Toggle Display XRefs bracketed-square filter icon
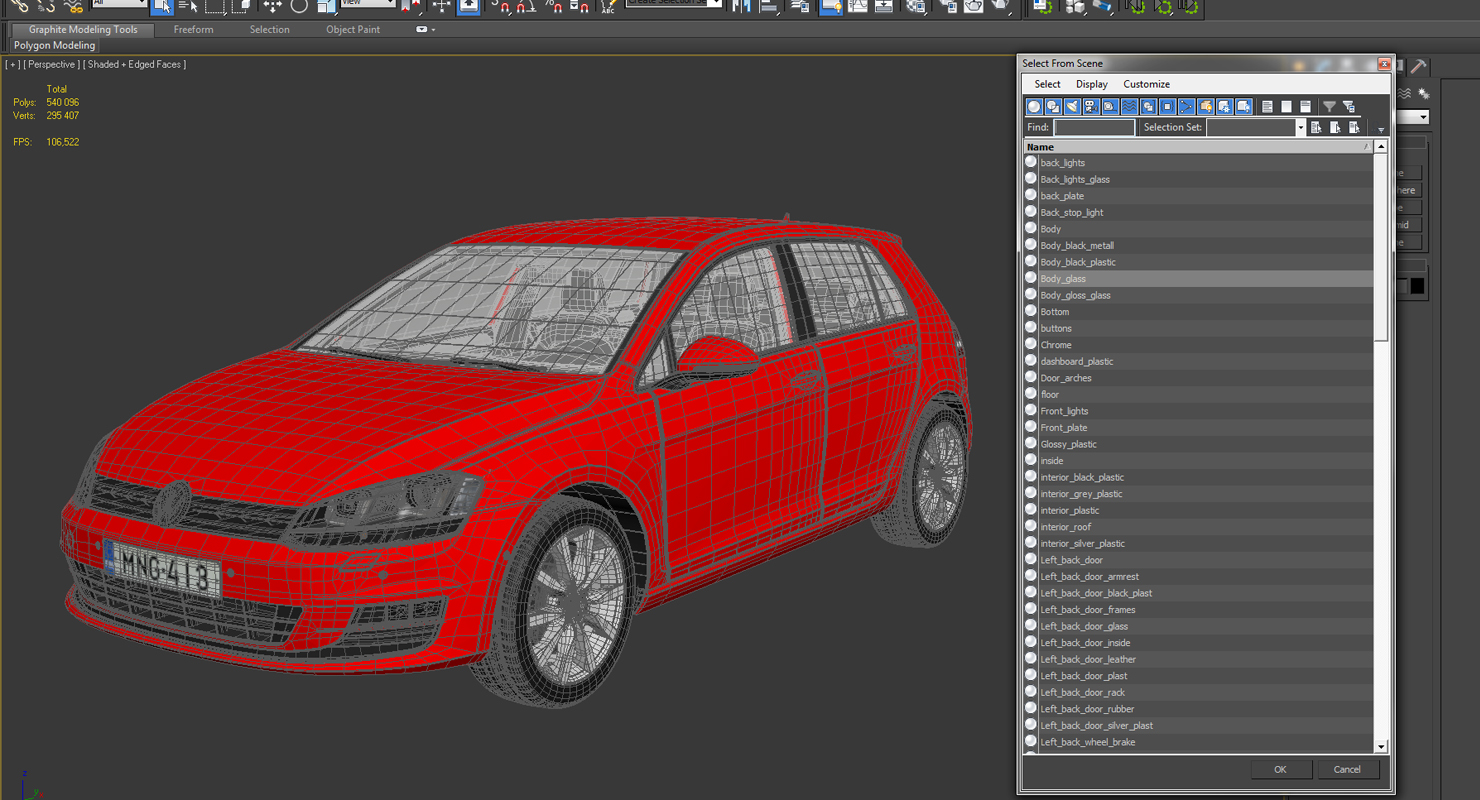The height and width of the screenshot is (800, 1480). 1168,106
